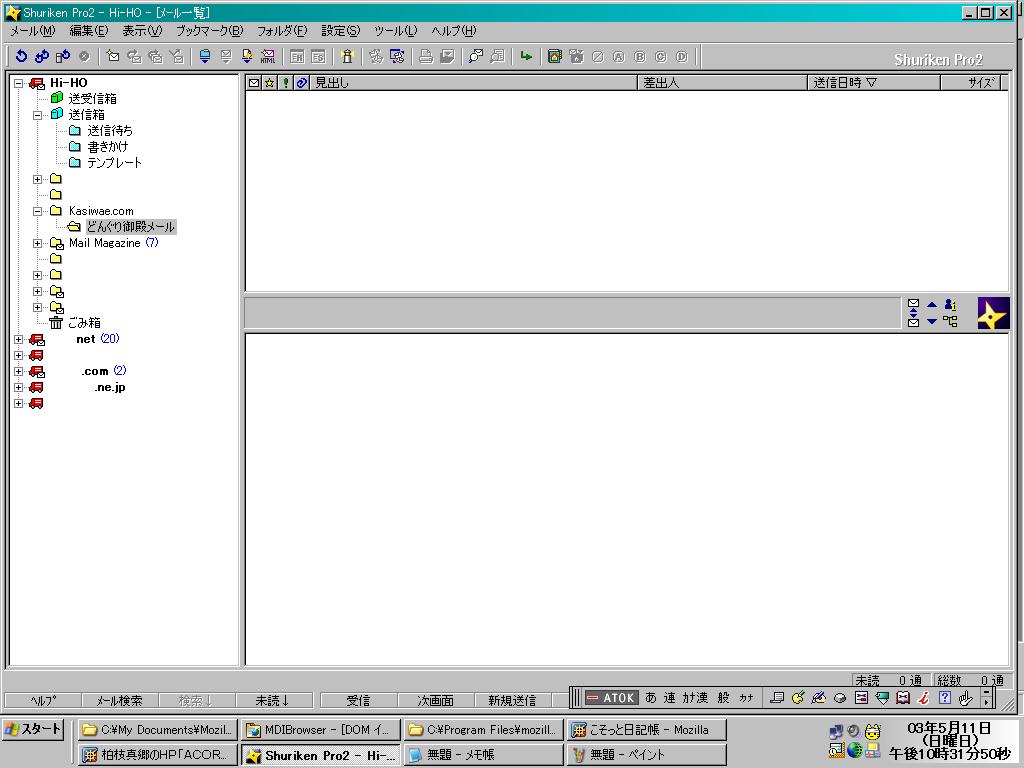Switch to 無題 - メモ帳 taskbar window
Viewport: 1024px width, 768px height.
483,754
